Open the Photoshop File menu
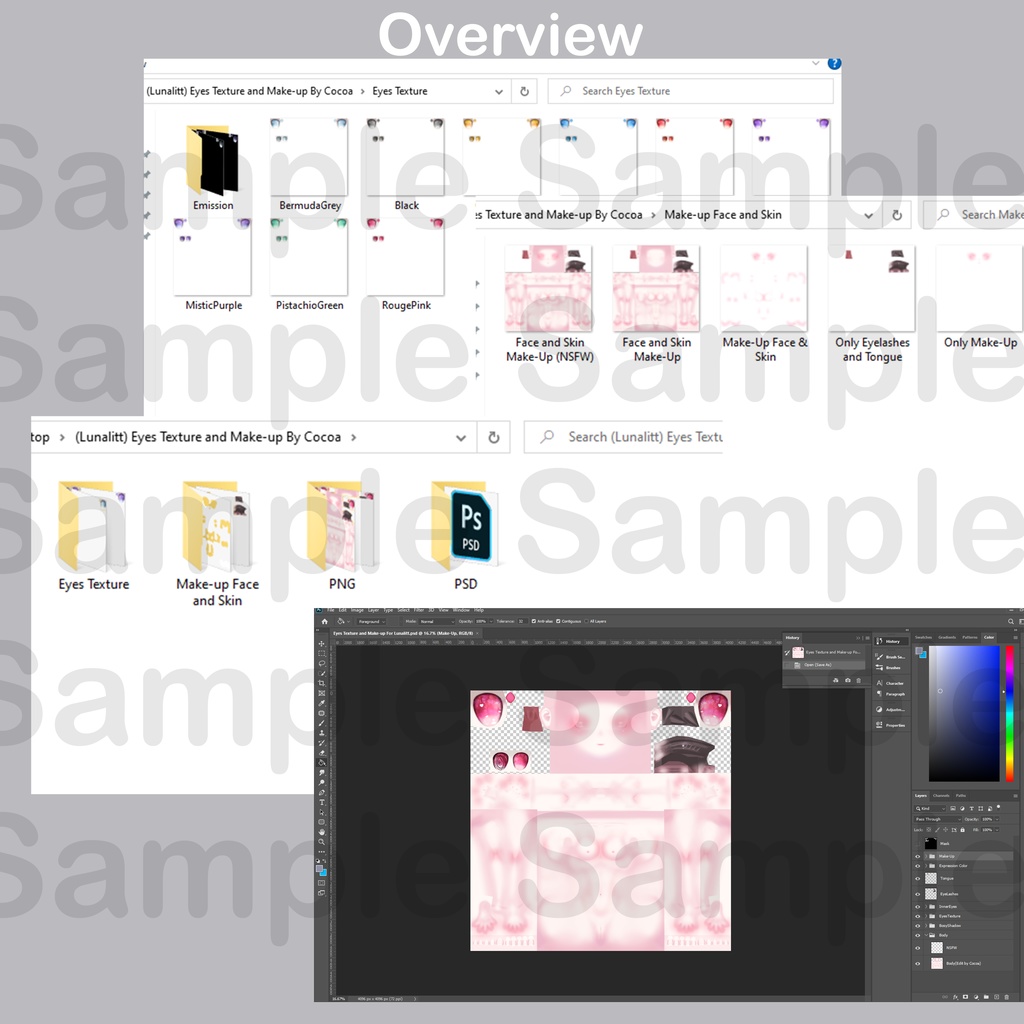The width and height of the screenshot is (1024, 1024). coord(330,610)
